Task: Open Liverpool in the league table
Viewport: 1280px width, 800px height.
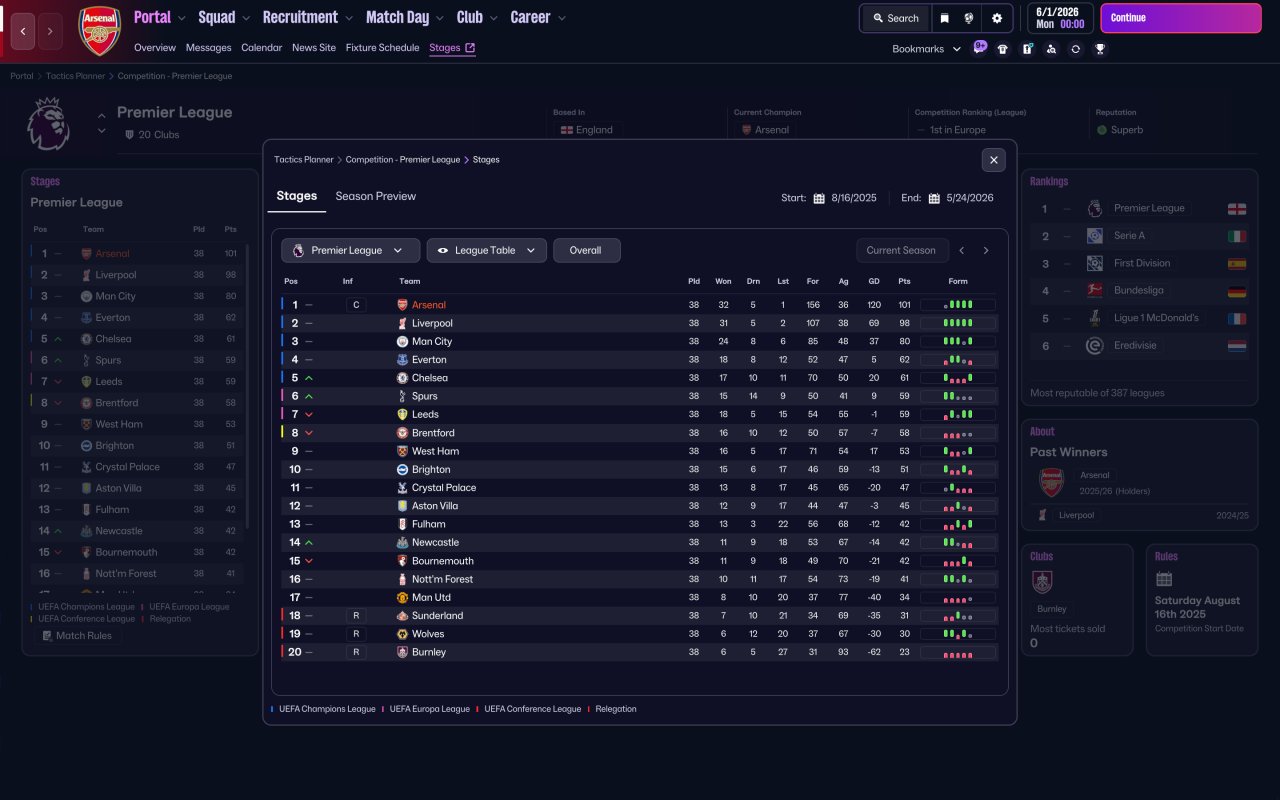Action: point(432,323)
